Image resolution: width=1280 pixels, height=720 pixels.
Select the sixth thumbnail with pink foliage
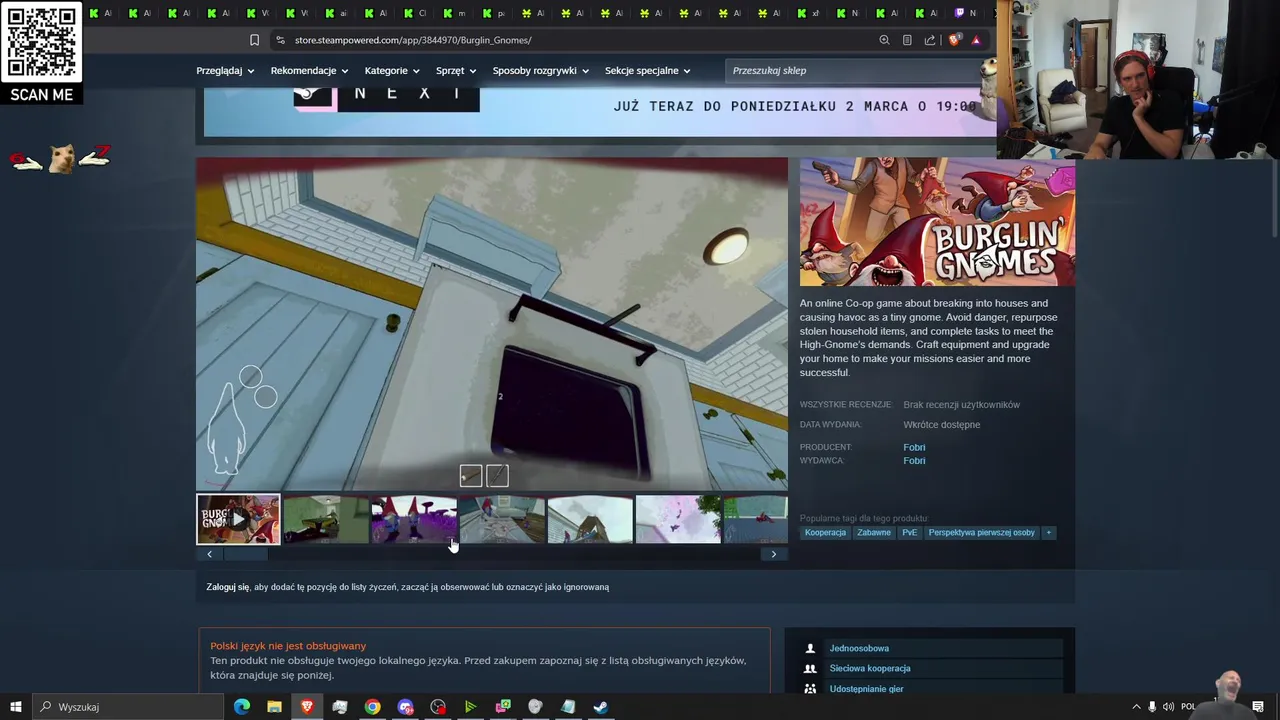coord(678,519)
